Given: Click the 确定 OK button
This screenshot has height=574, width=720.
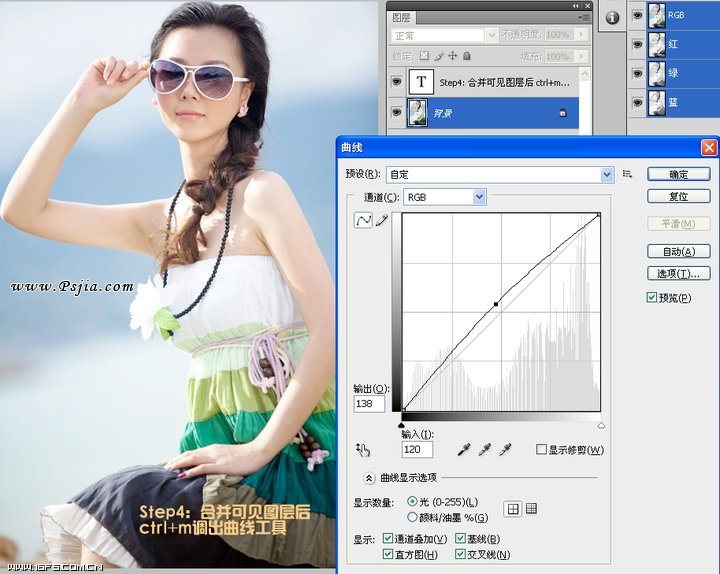Looking at the screenshot, I should click(679, 174).
